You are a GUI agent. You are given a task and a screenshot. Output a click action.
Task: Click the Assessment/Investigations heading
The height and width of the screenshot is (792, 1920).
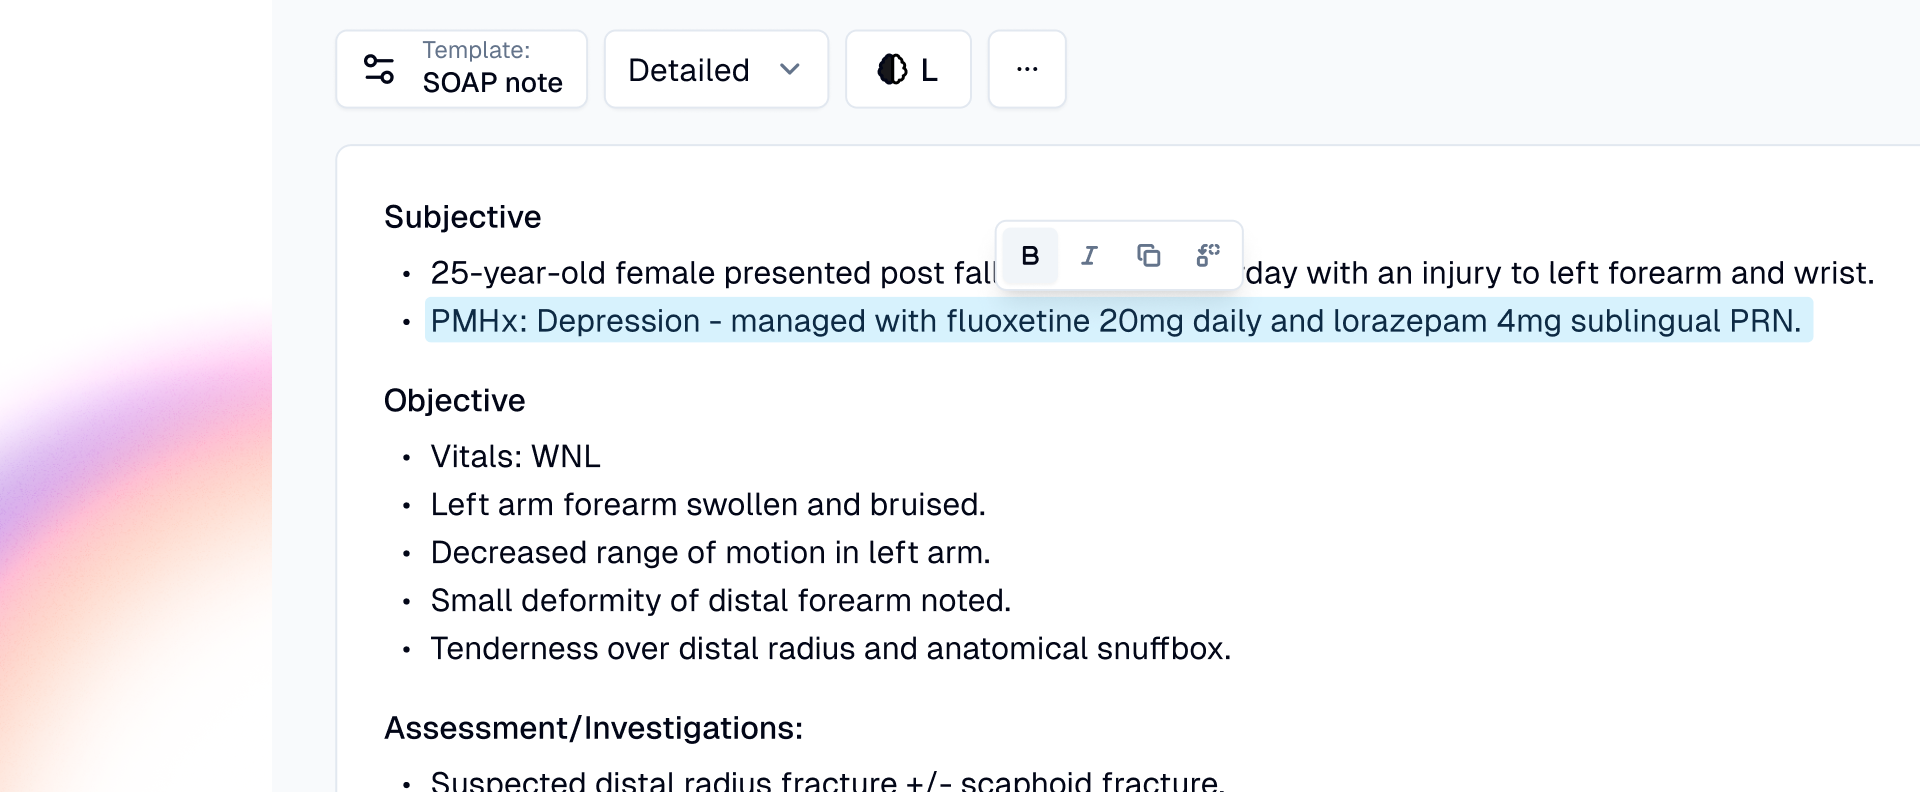tap(593, 728)
